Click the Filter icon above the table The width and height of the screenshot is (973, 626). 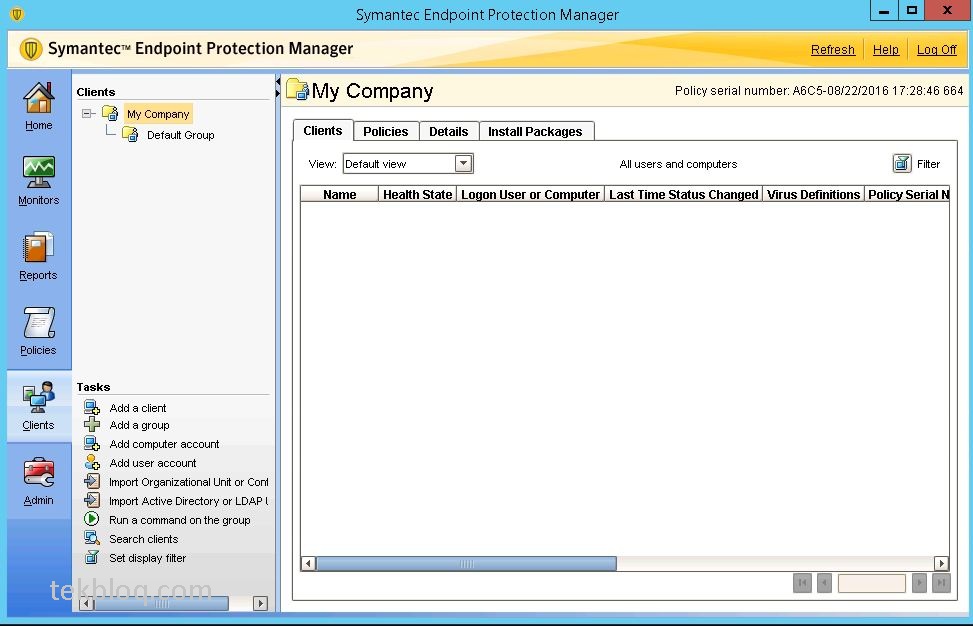pyautogui.click(x=902, y=163)
